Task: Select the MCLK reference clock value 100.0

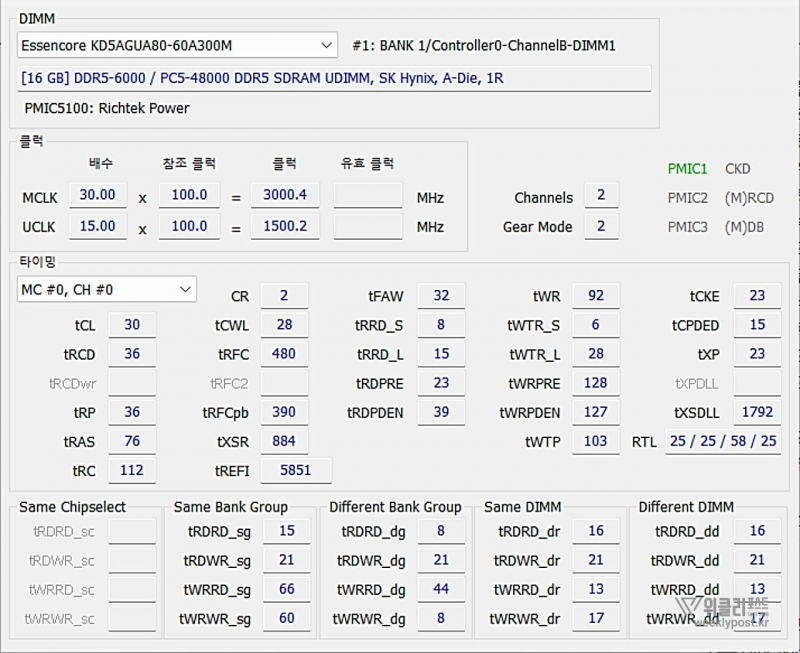Action: 189,195
